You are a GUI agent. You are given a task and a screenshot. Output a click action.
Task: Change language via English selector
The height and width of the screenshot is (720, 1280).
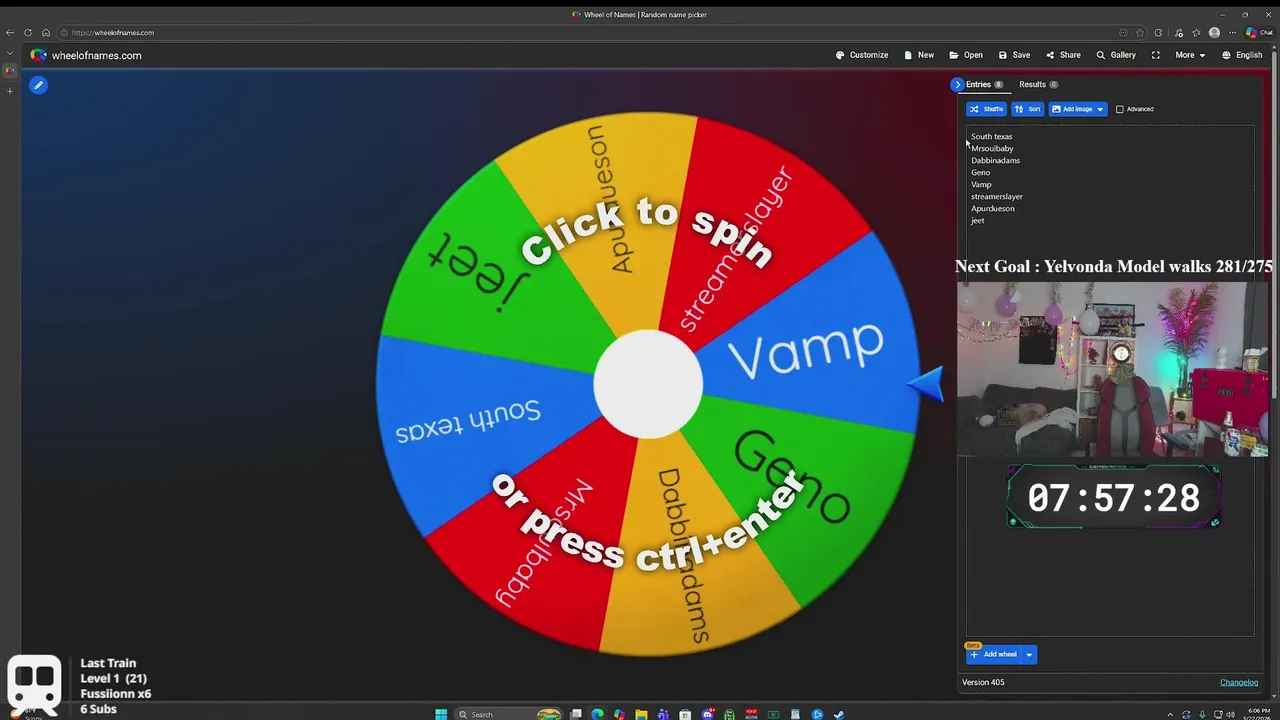click(x=1242, y=55)
